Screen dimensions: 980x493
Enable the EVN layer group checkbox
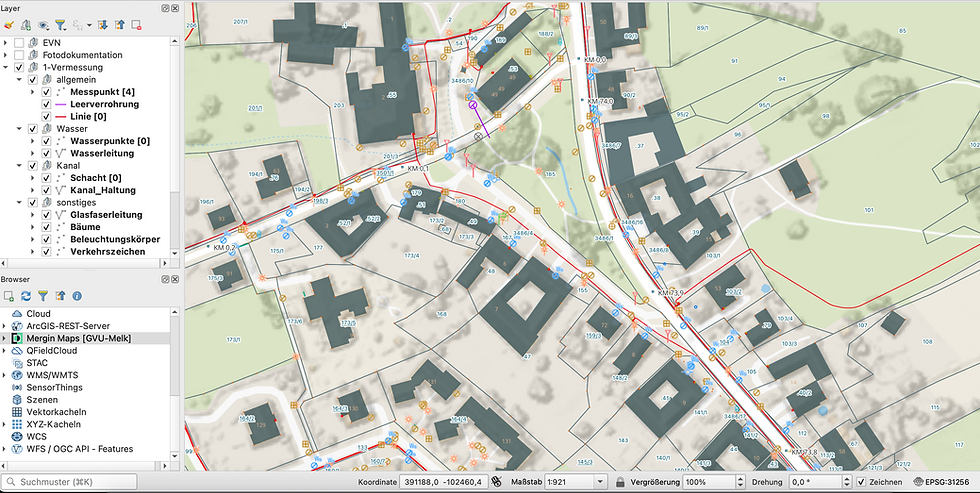coord(19,42)
